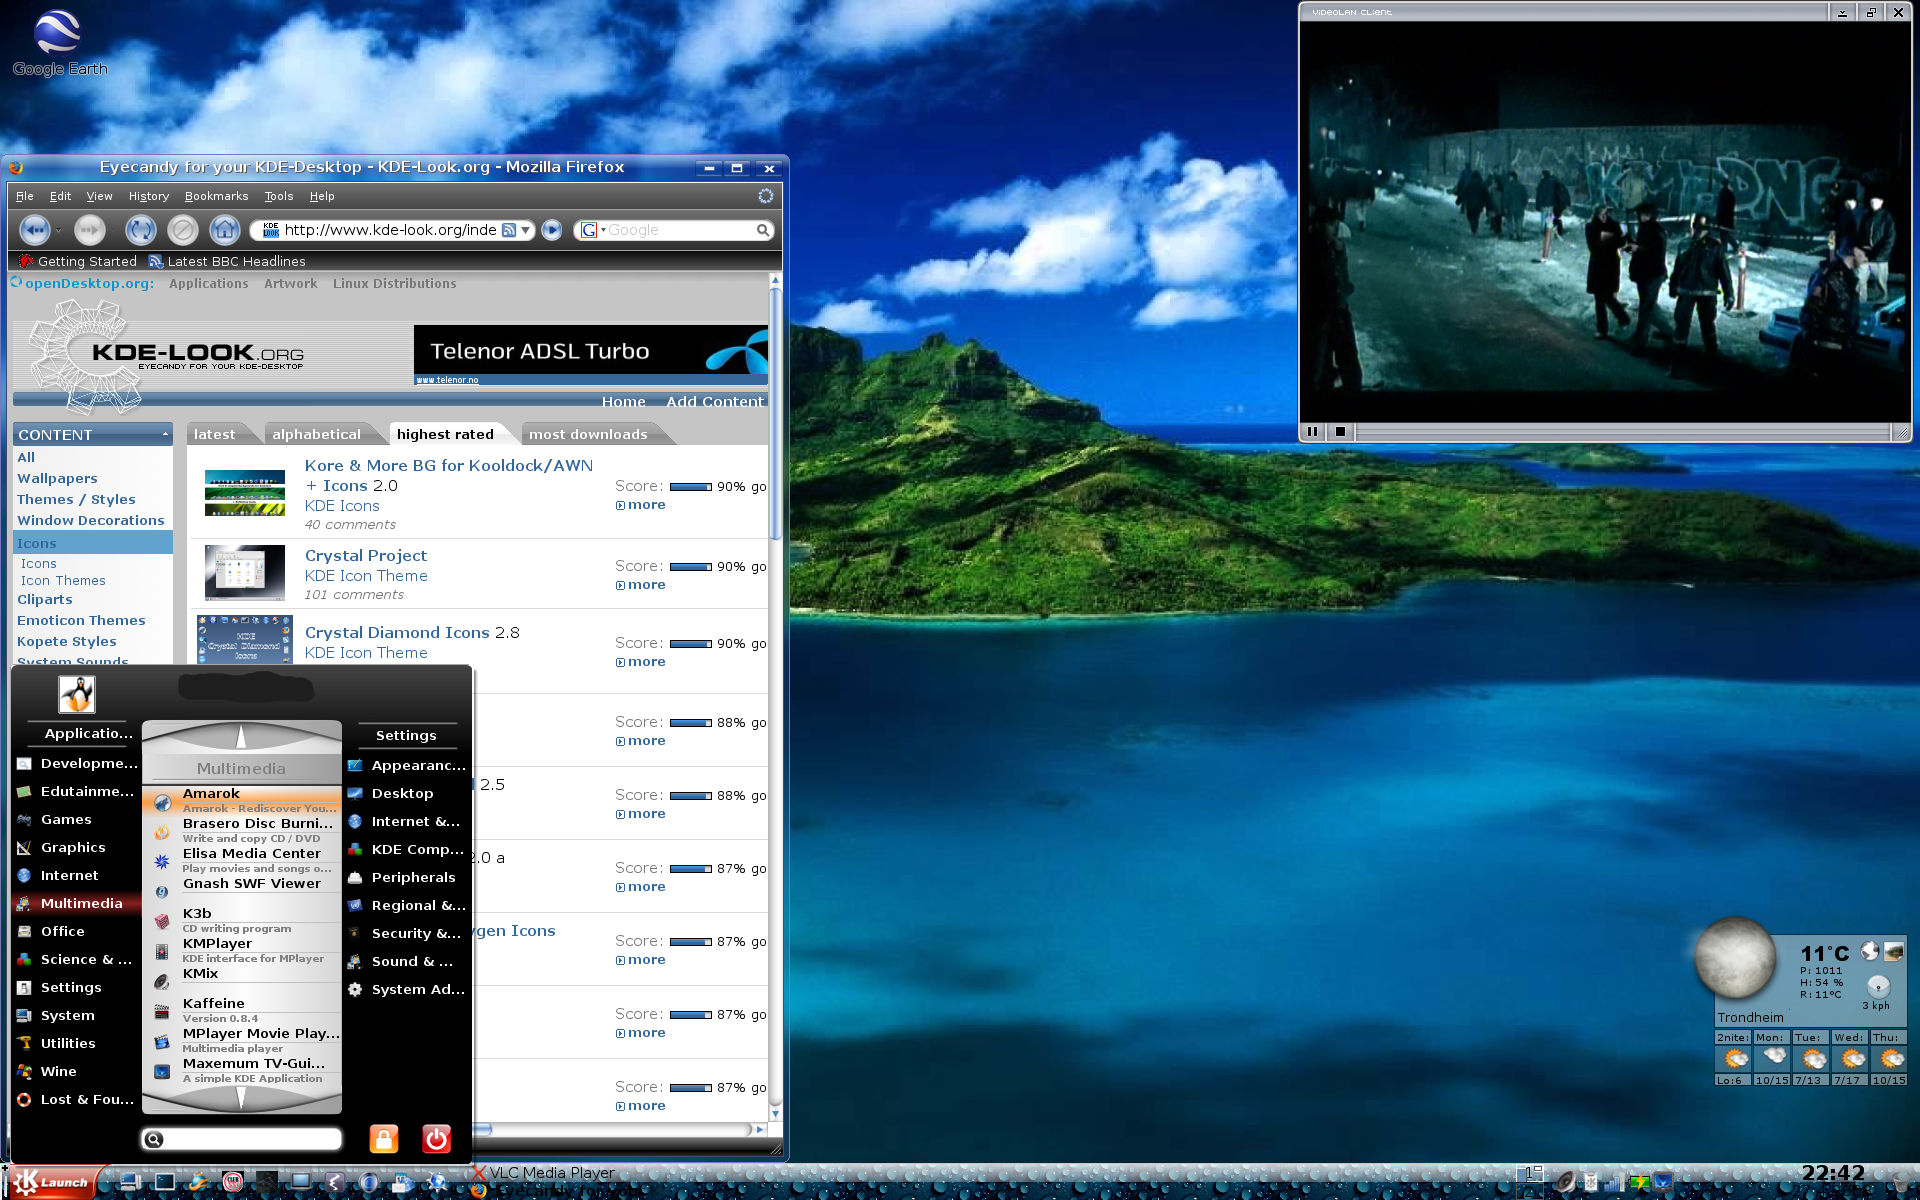Open the Bookmarks menu in Firefox
Image resolution: width=1920 pixels, height=1200 pixels.
(x=216, y=196)
